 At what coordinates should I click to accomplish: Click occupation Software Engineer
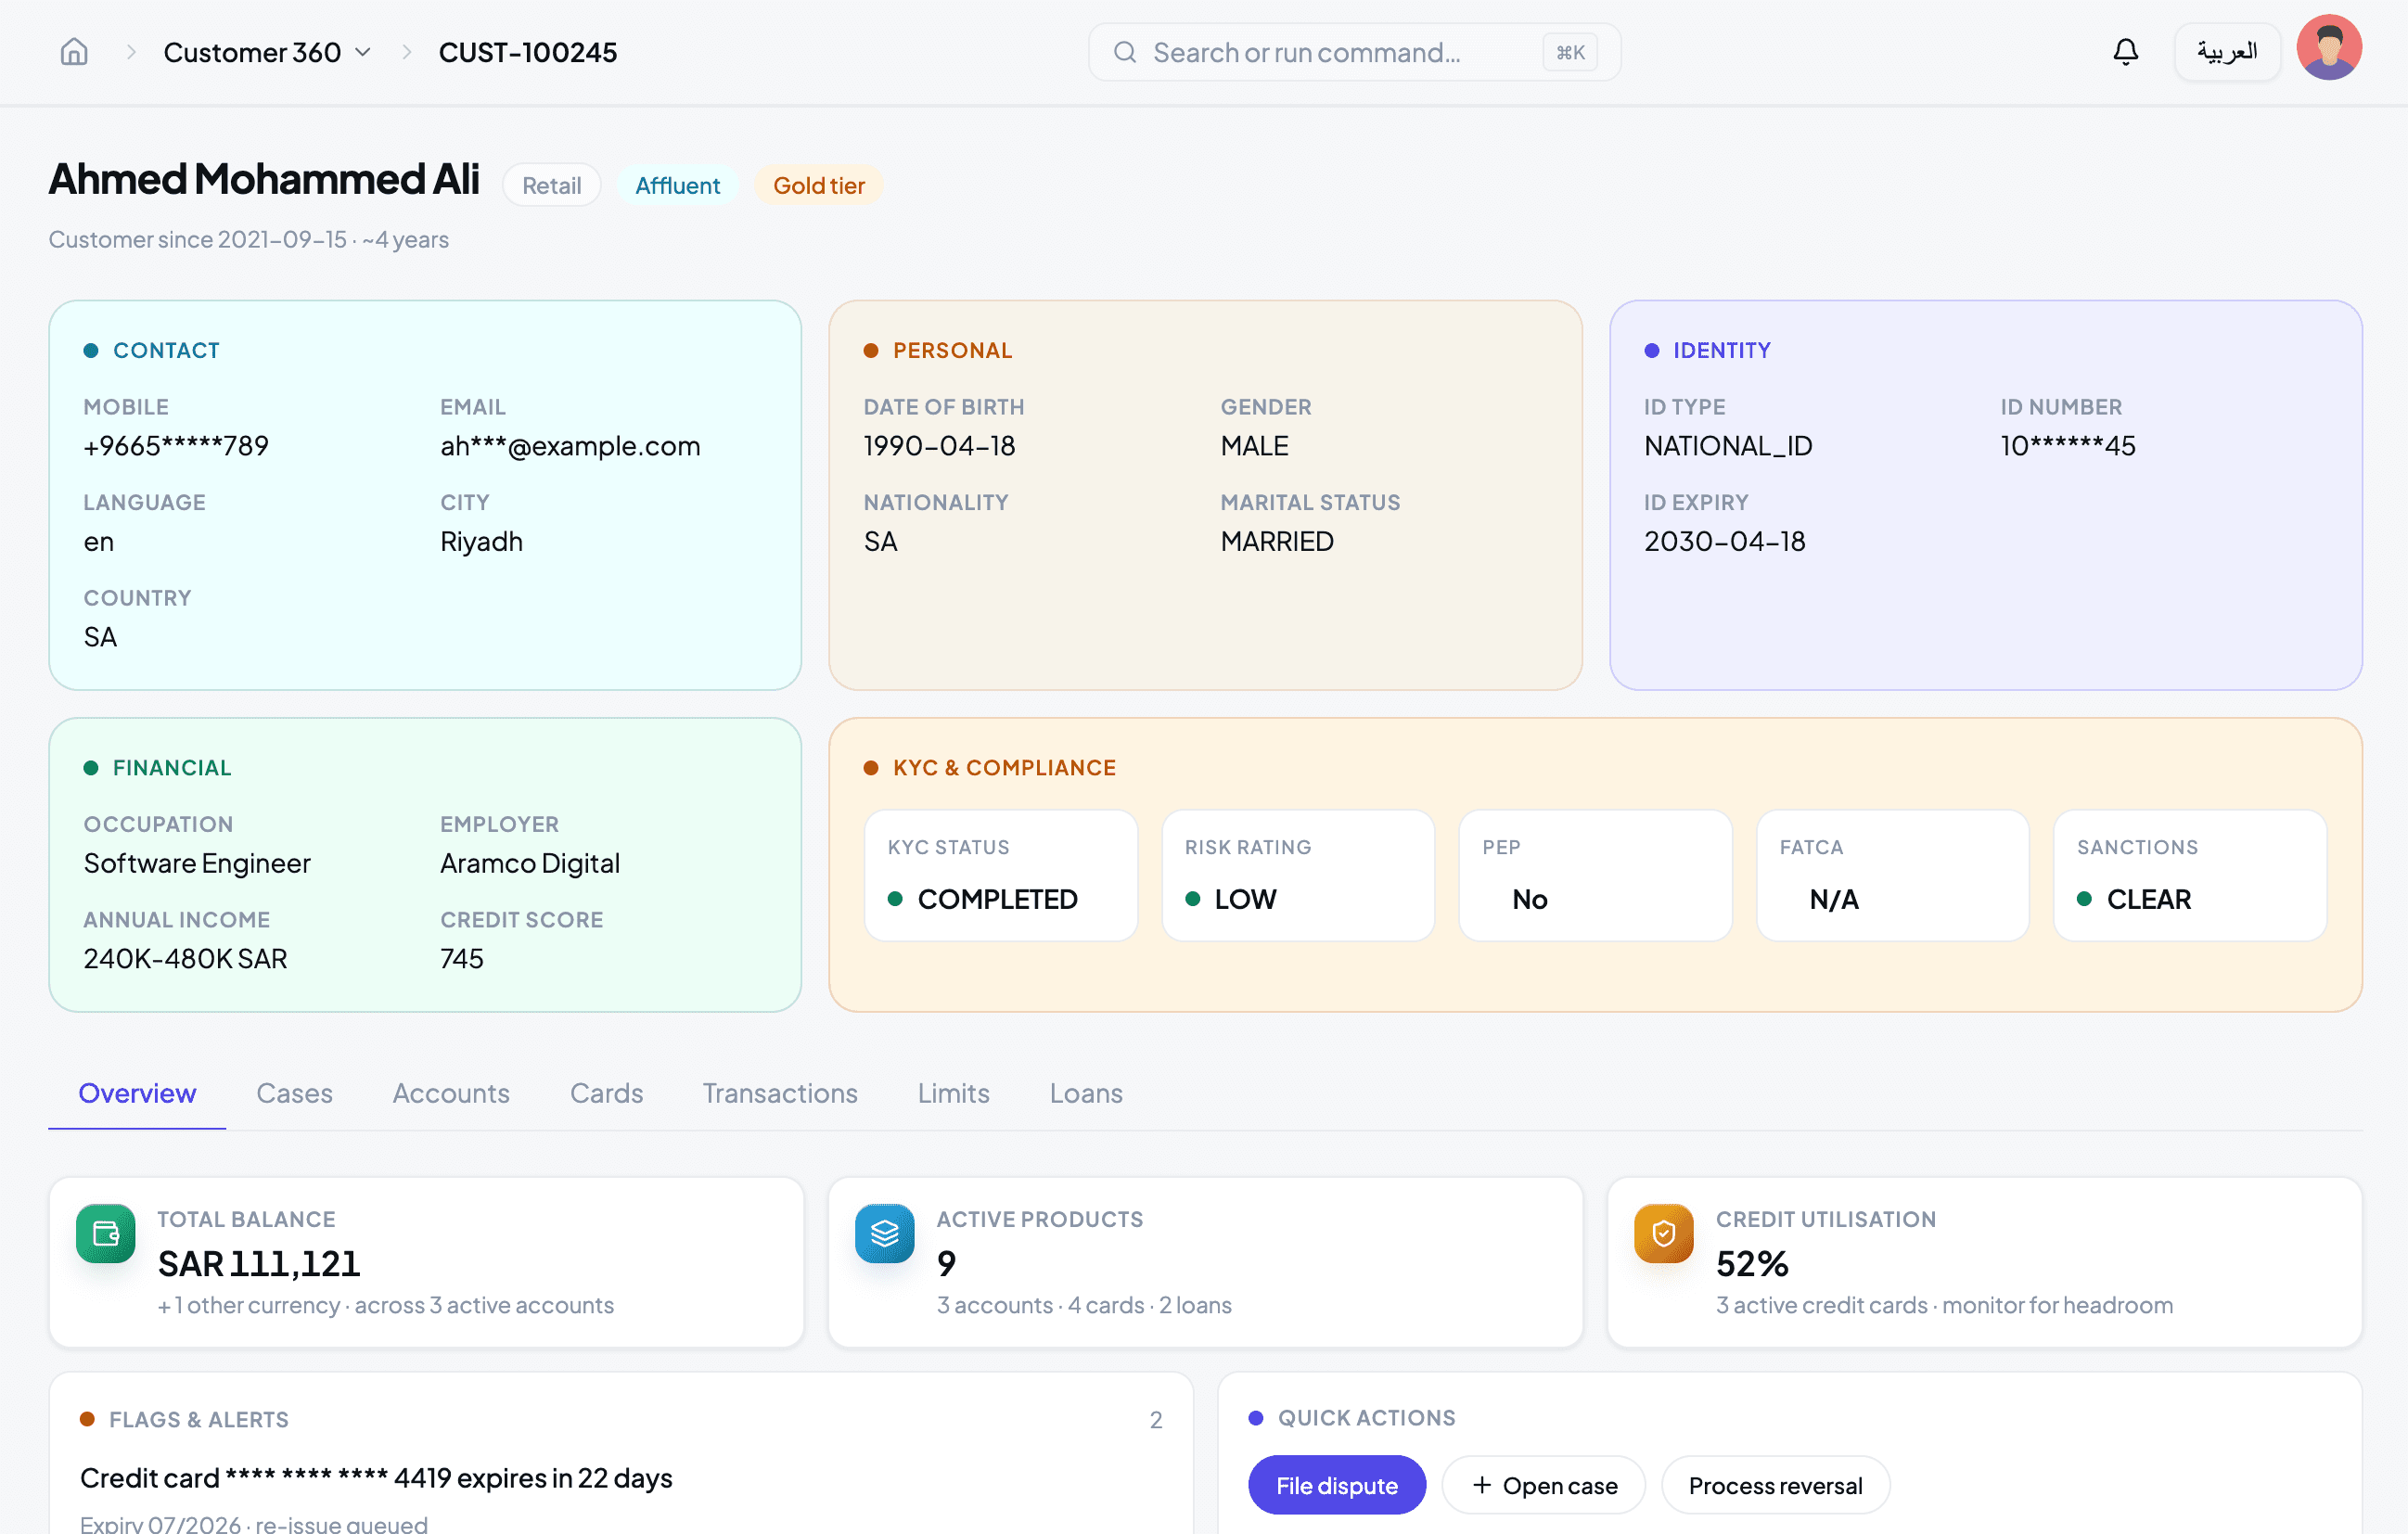tap(197, 863)
